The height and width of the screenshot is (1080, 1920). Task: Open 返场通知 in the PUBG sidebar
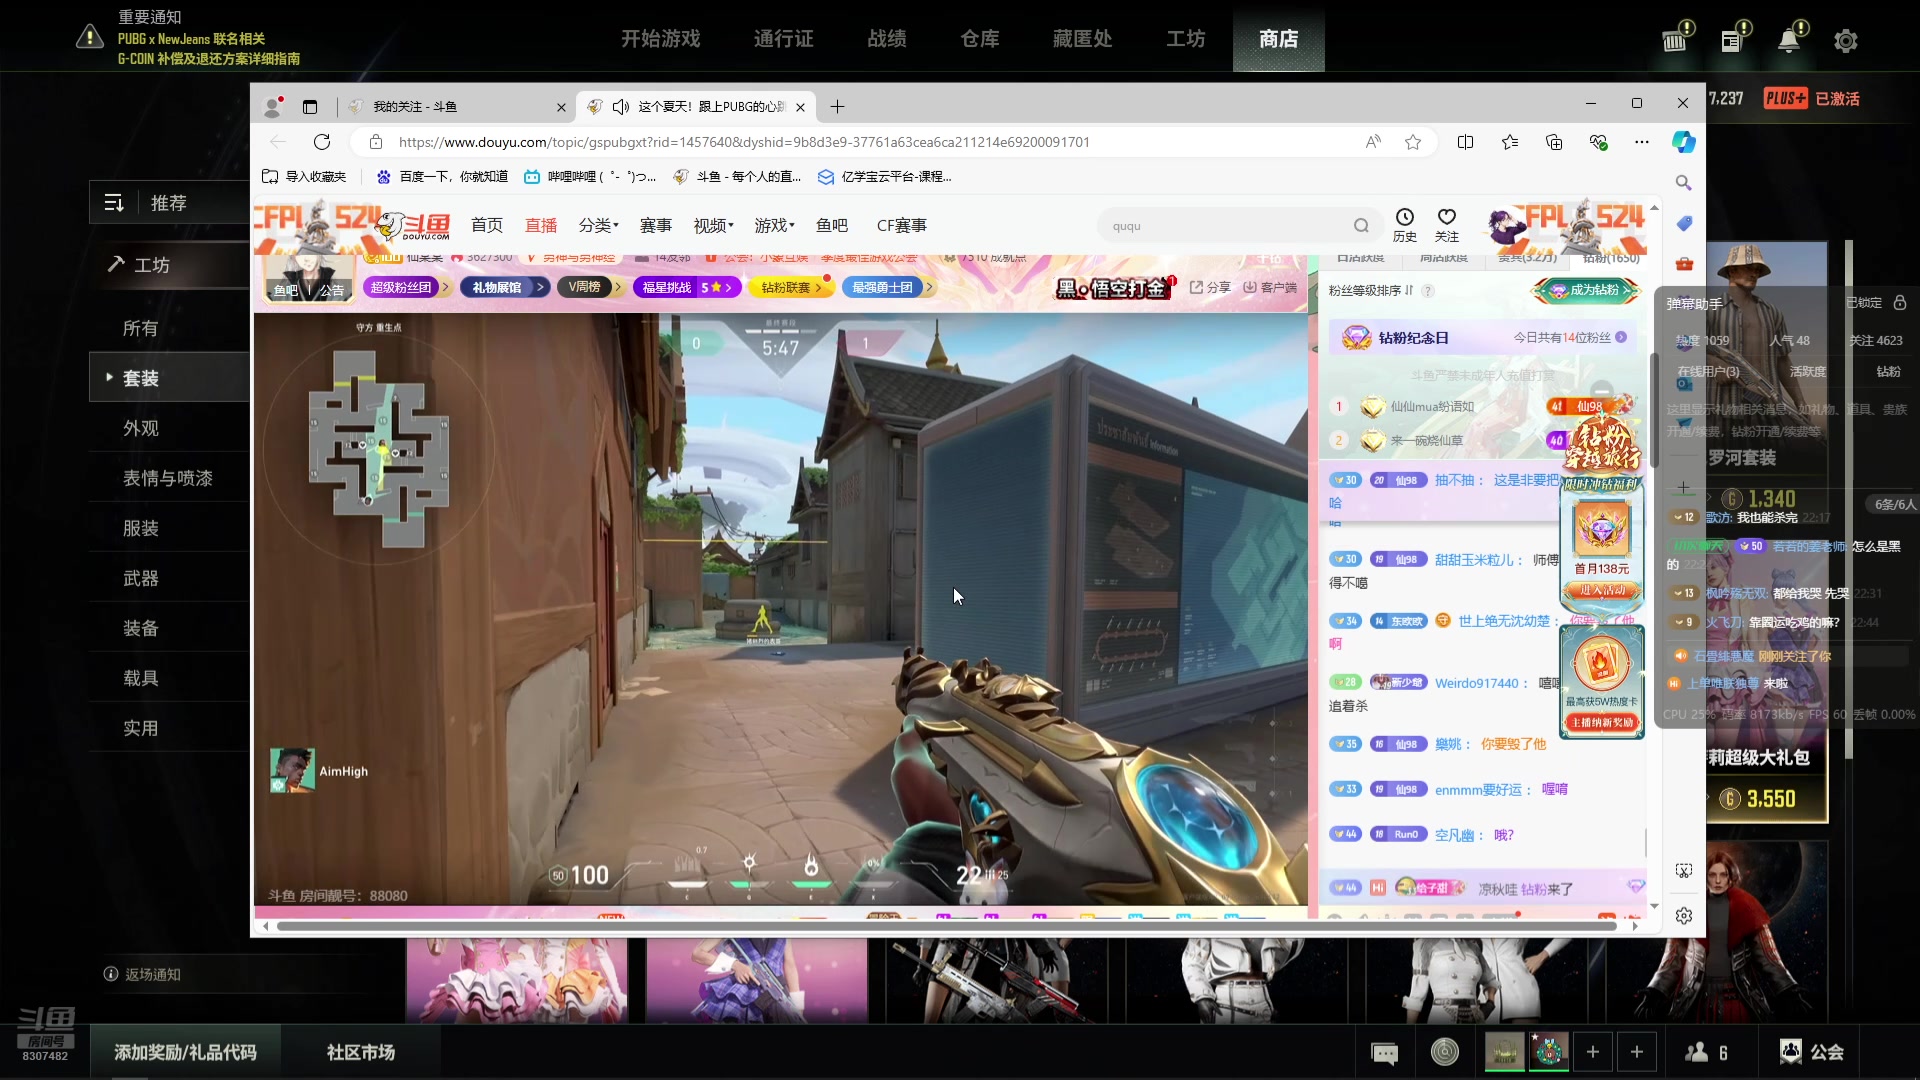142,974
